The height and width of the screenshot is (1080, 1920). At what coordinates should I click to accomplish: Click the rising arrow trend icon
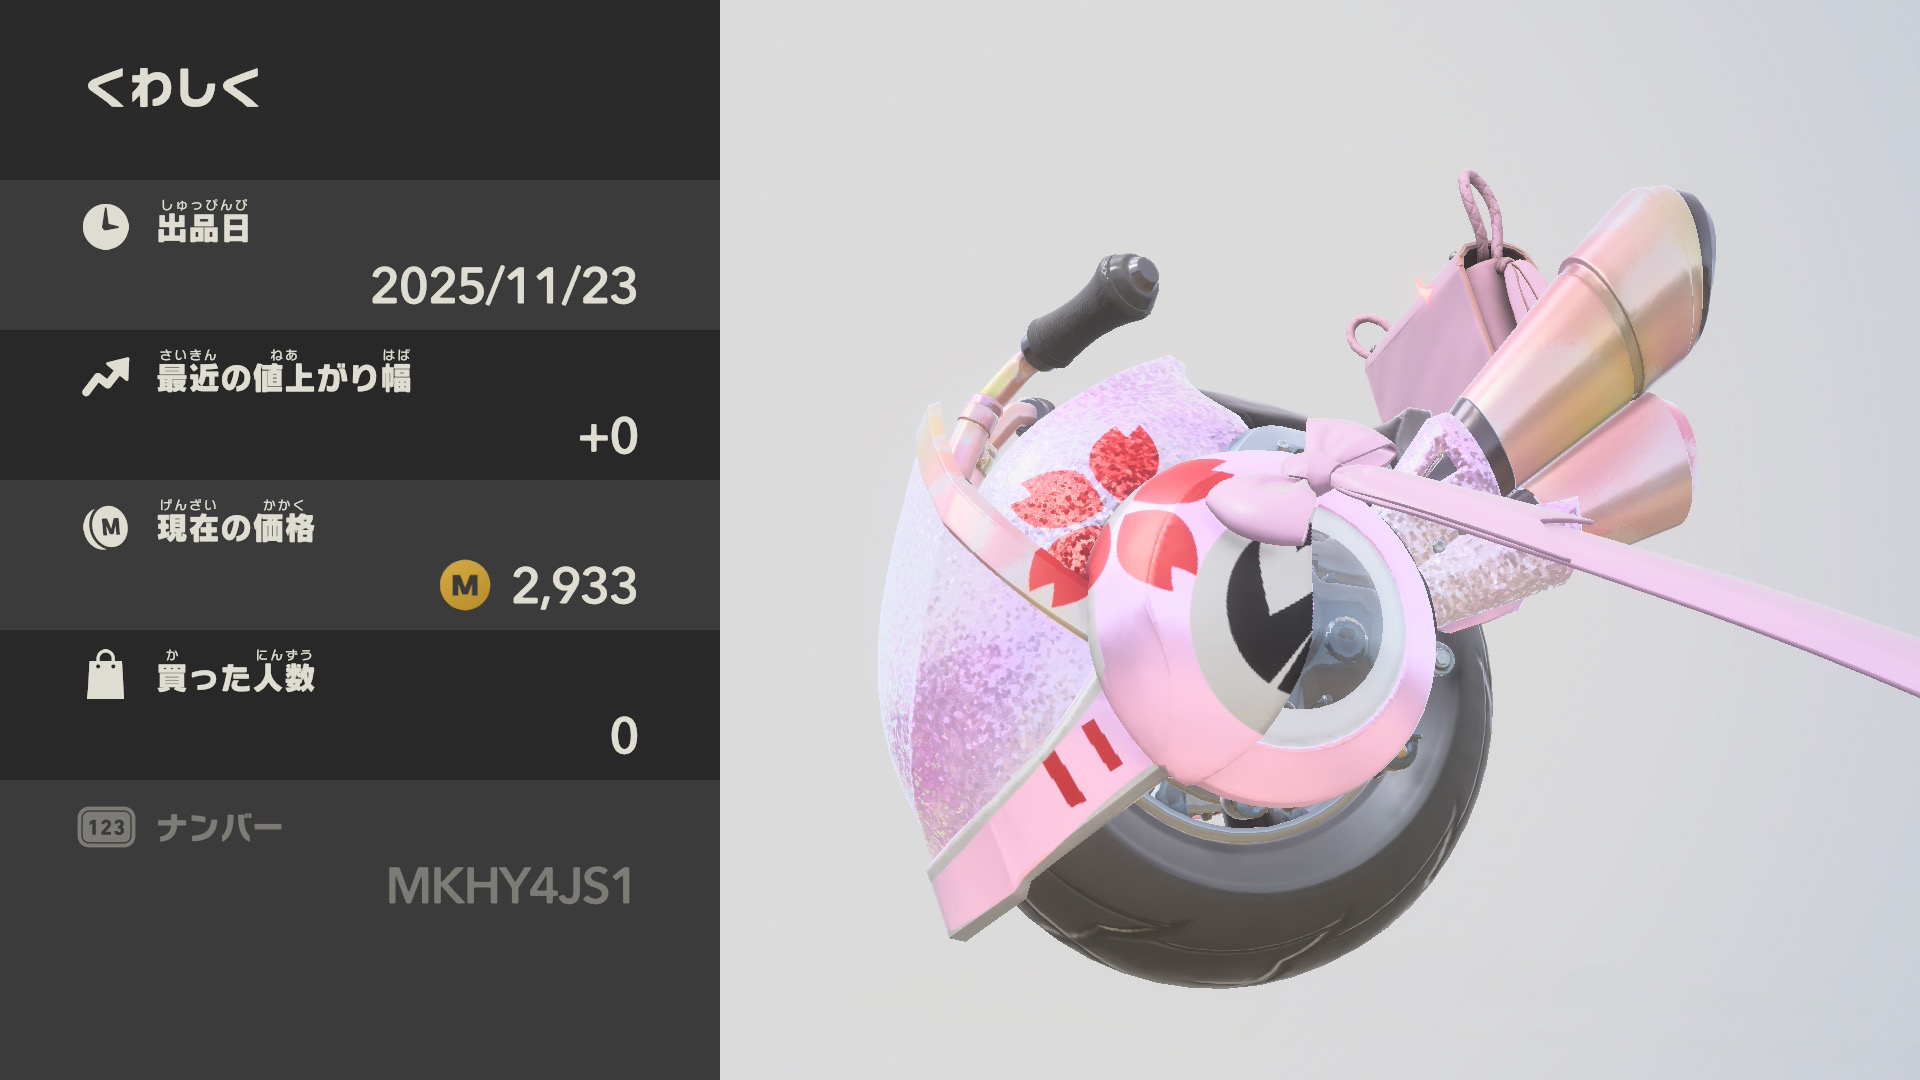click(x=106, y=377)
